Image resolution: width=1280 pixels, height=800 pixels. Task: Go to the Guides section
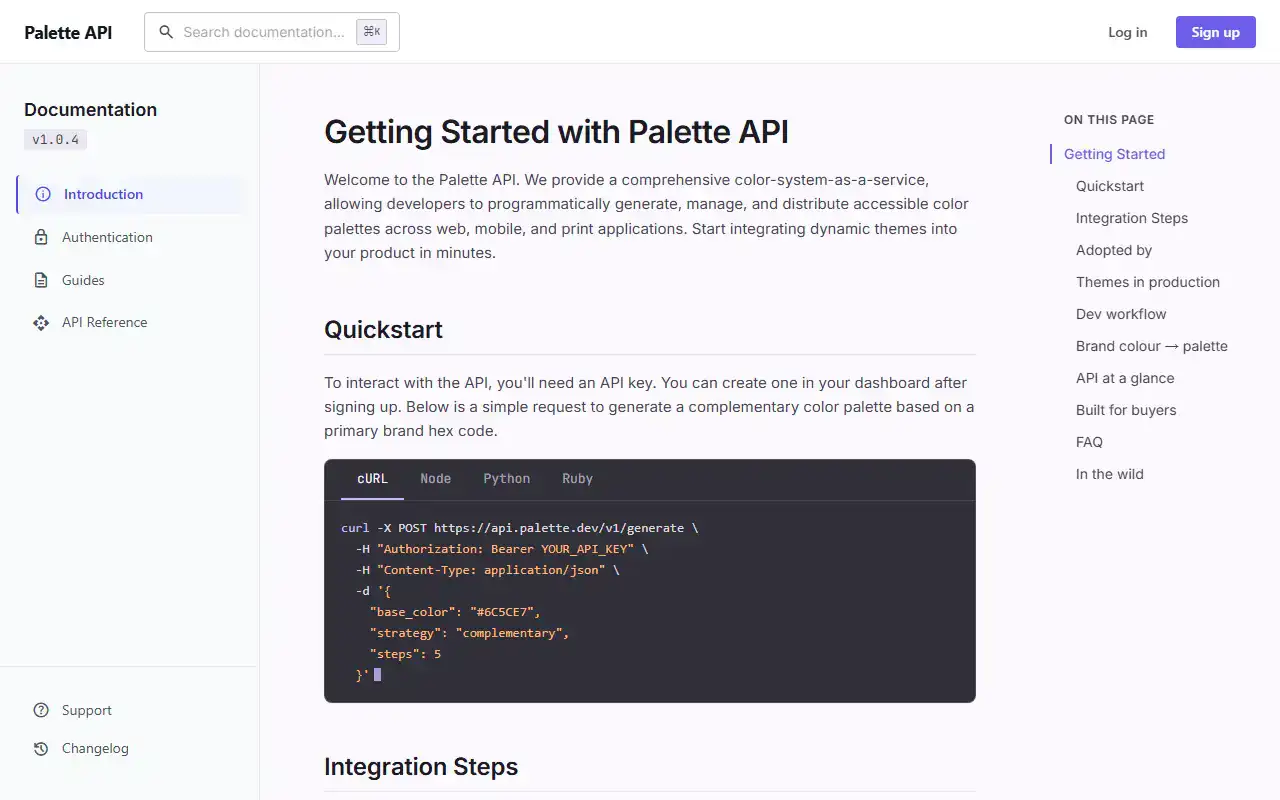click(129, 280)
